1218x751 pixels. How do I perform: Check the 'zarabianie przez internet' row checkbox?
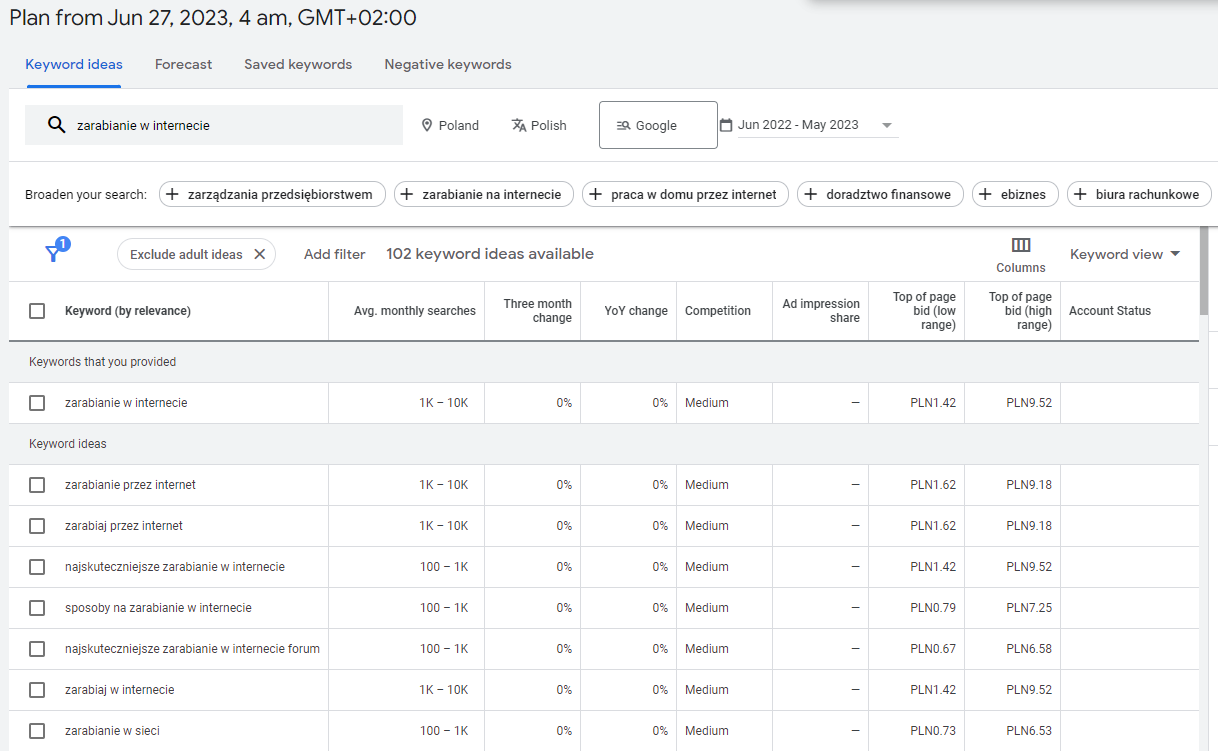click(x=37, y=485)
